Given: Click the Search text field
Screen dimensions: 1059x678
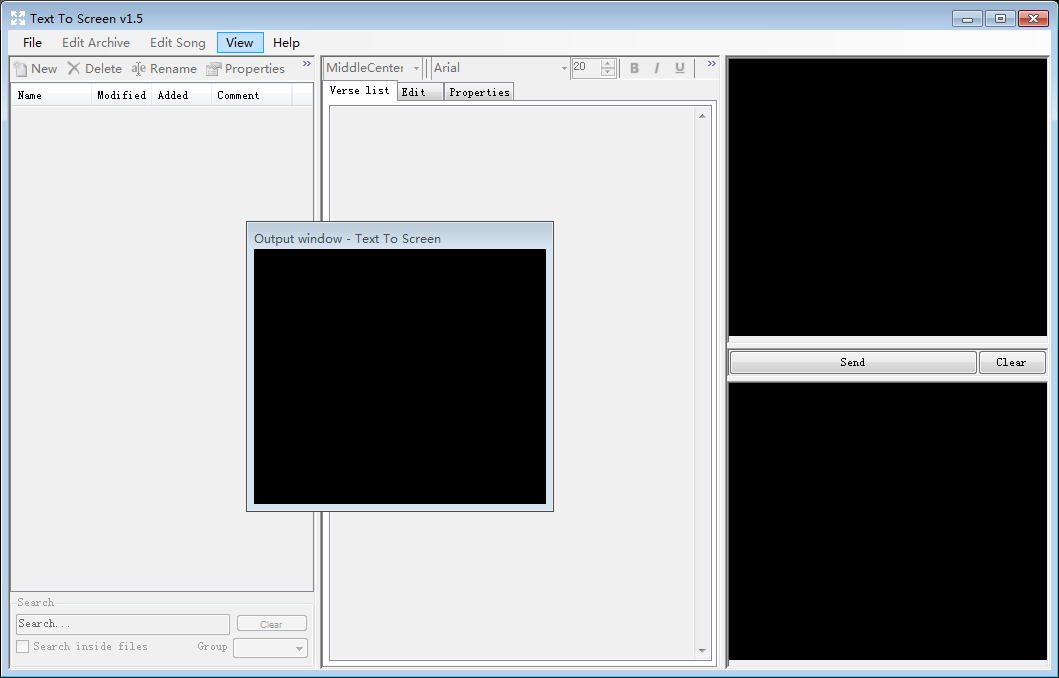Looking at the screenshot, I should click(x=123, y=624).
